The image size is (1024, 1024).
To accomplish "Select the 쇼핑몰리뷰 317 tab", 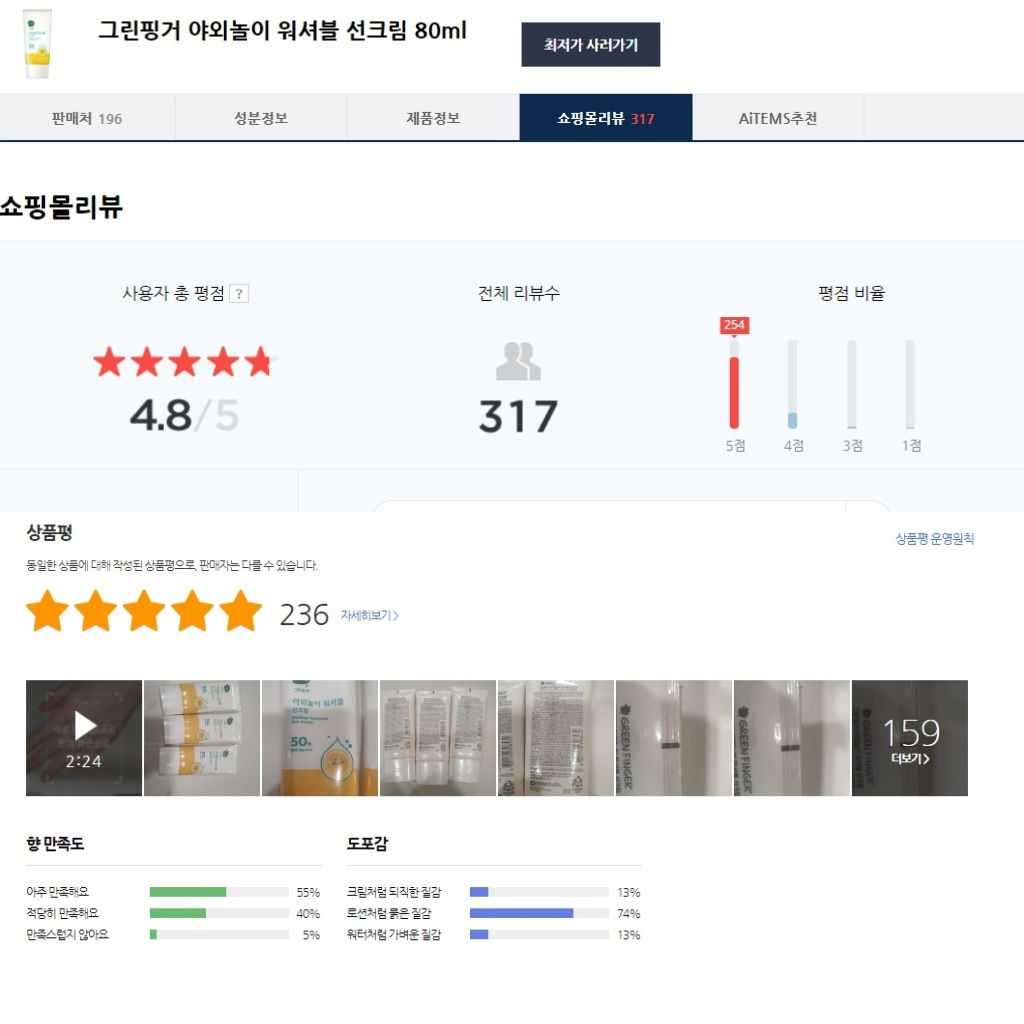I will (605, 118).
